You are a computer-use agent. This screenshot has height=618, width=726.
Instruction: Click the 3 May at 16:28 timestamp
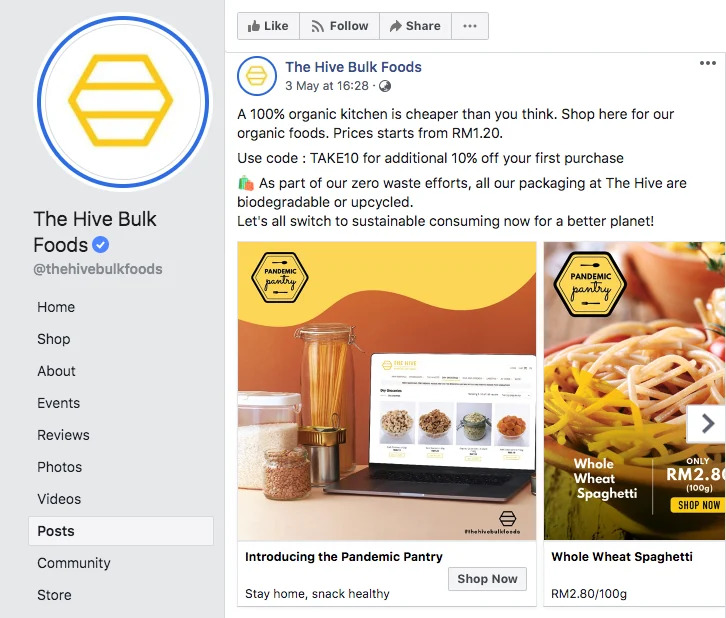point(327,86)
